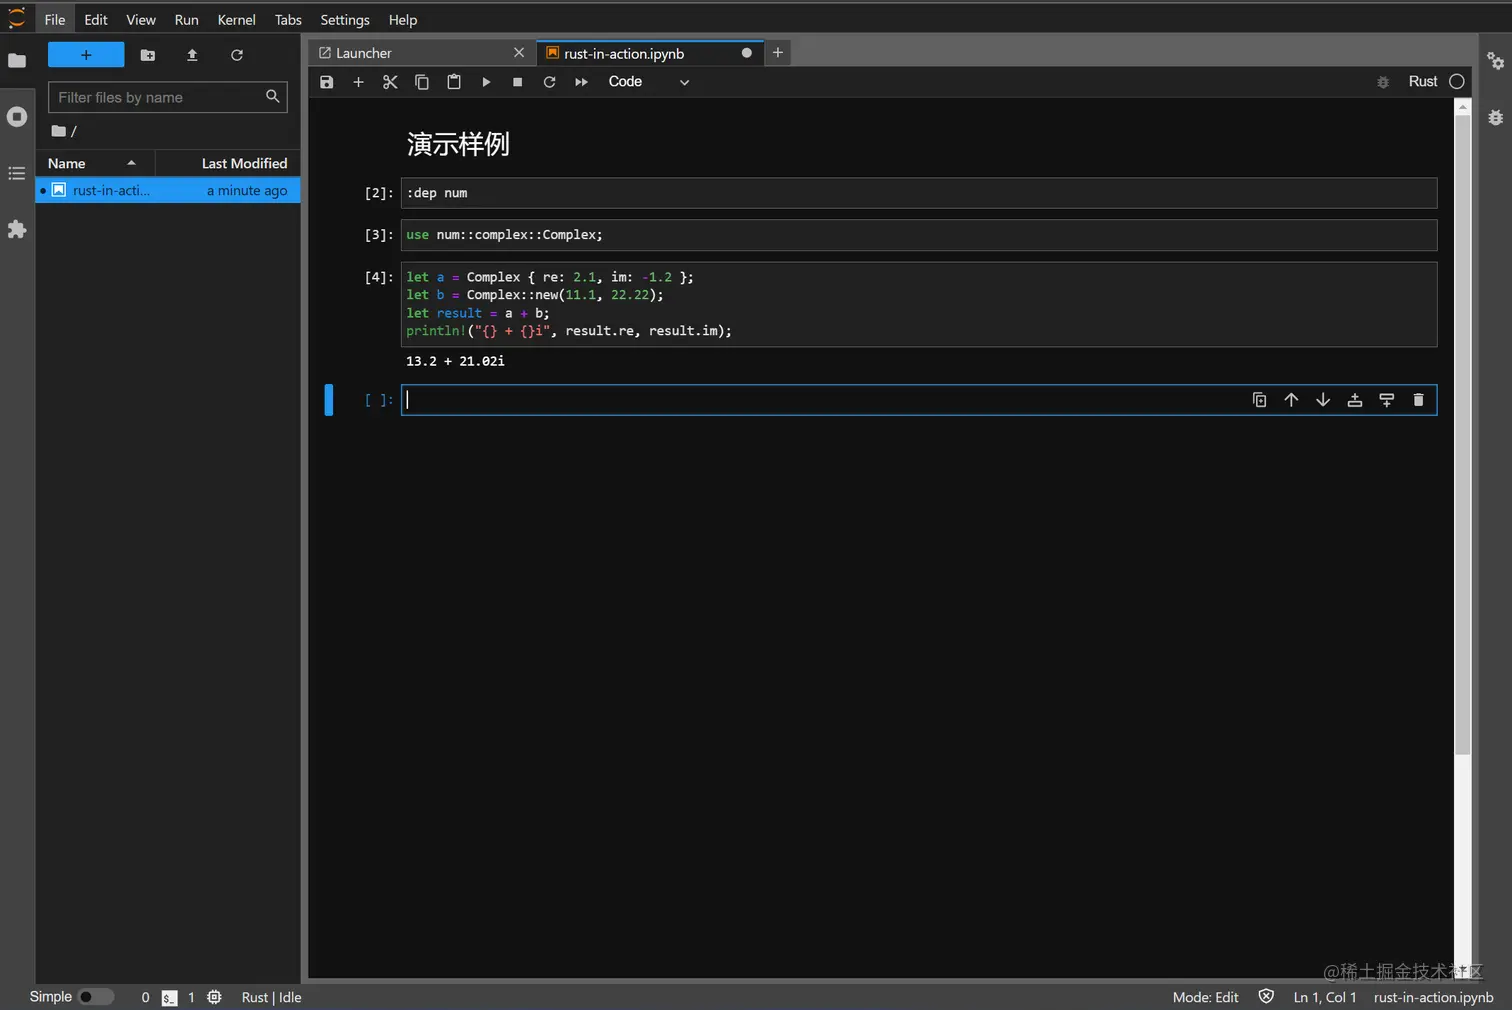
Task: Open the Kernel menu
Action: pyautogui.click(x=236, y=20)
